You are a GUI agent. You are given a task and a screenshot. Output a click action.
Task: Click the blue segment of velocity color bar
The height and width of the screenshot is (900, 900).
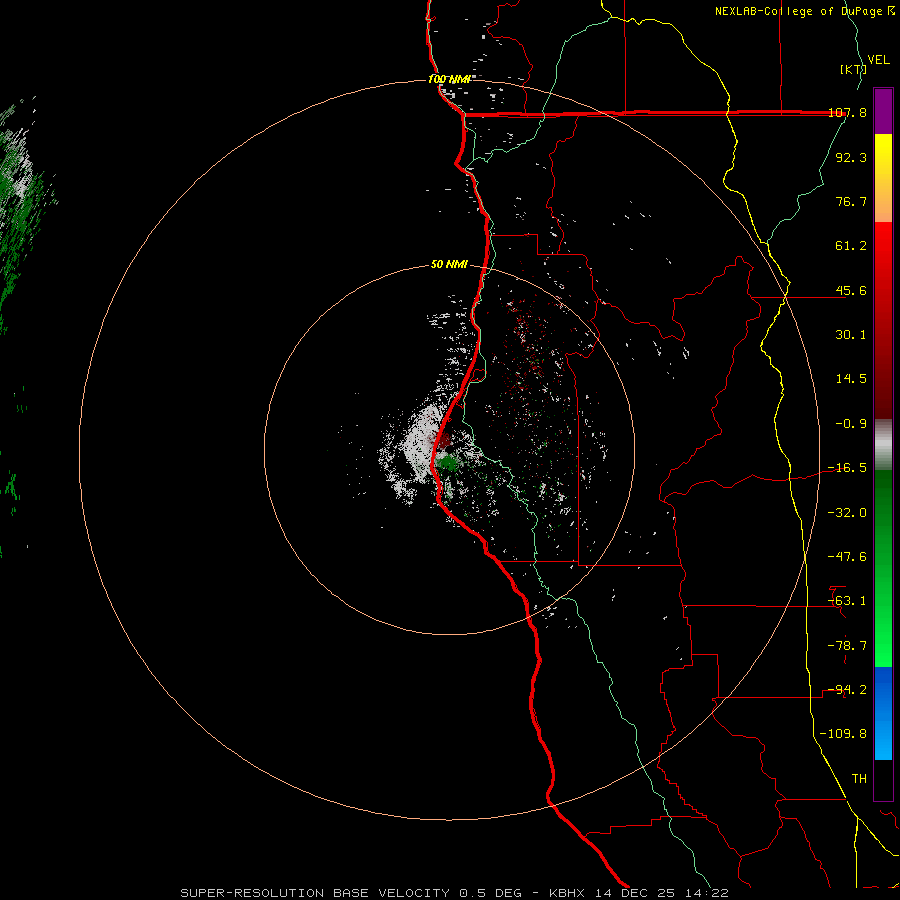[883, 713]
